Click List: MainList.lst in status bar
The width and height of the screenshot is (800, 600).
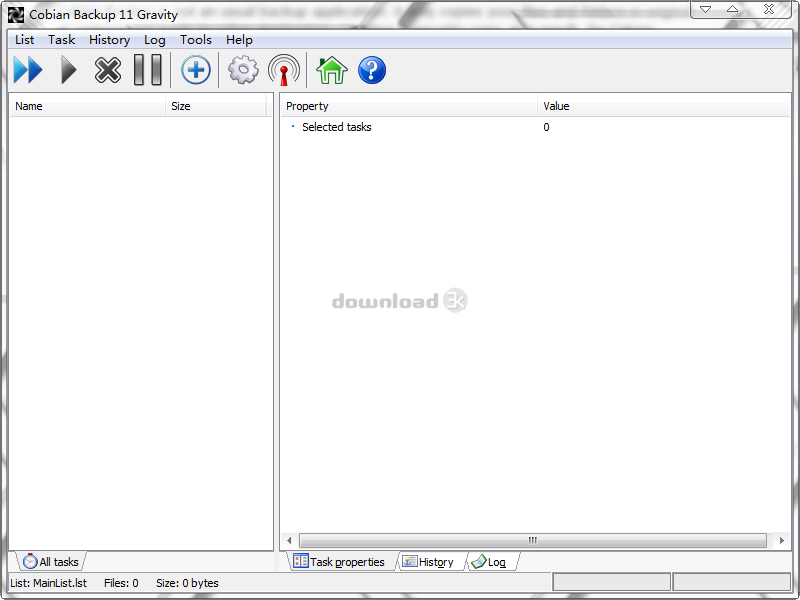(x=48, y=583)
